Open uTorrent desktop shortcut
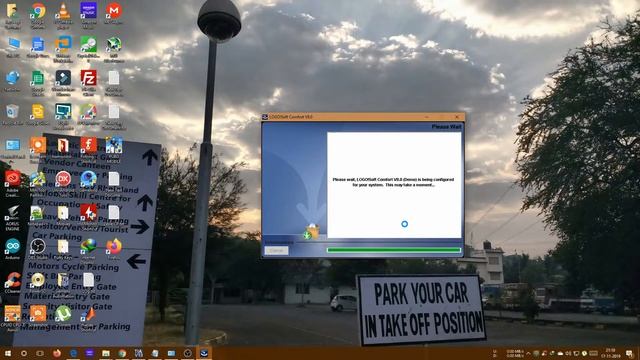 (63, 314)
